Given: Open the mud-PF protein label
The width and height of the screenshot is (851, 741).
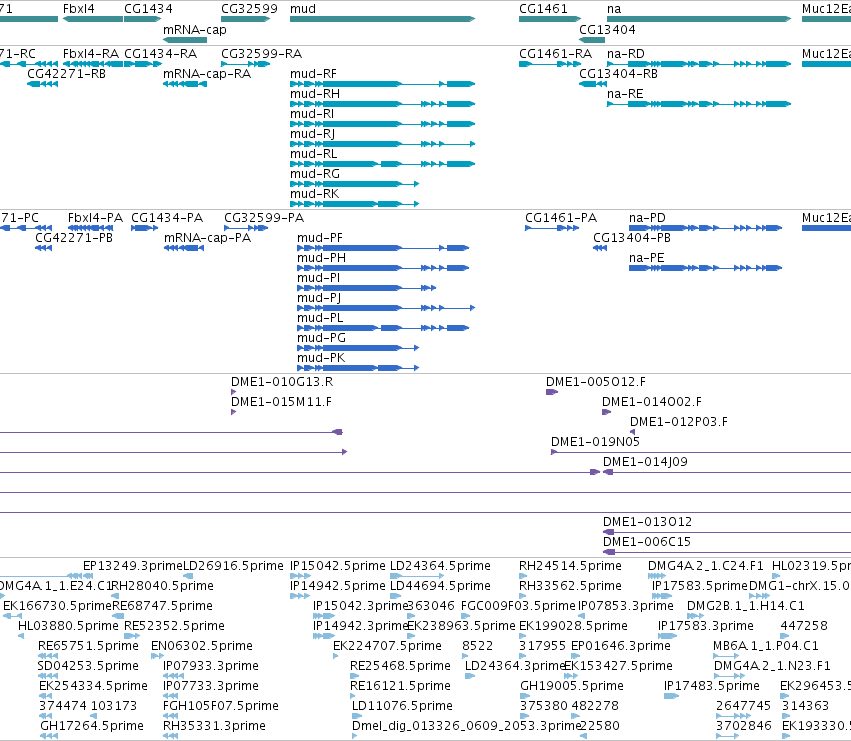Looking at the screenshot, I should [320, 238].
